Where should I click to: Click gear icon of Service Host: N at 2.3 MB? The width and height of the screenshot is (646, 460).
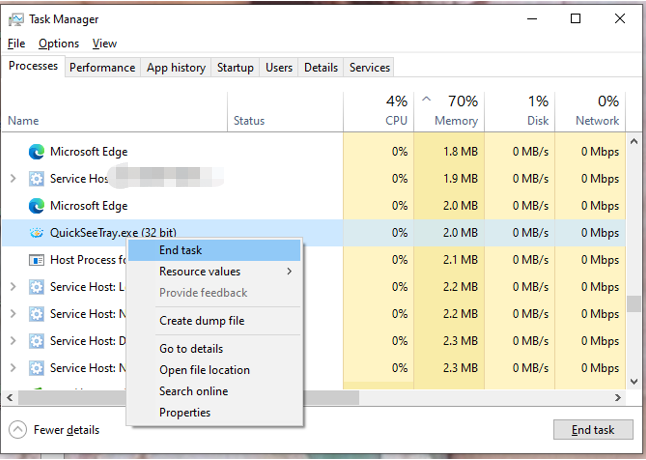coord(36,368)
